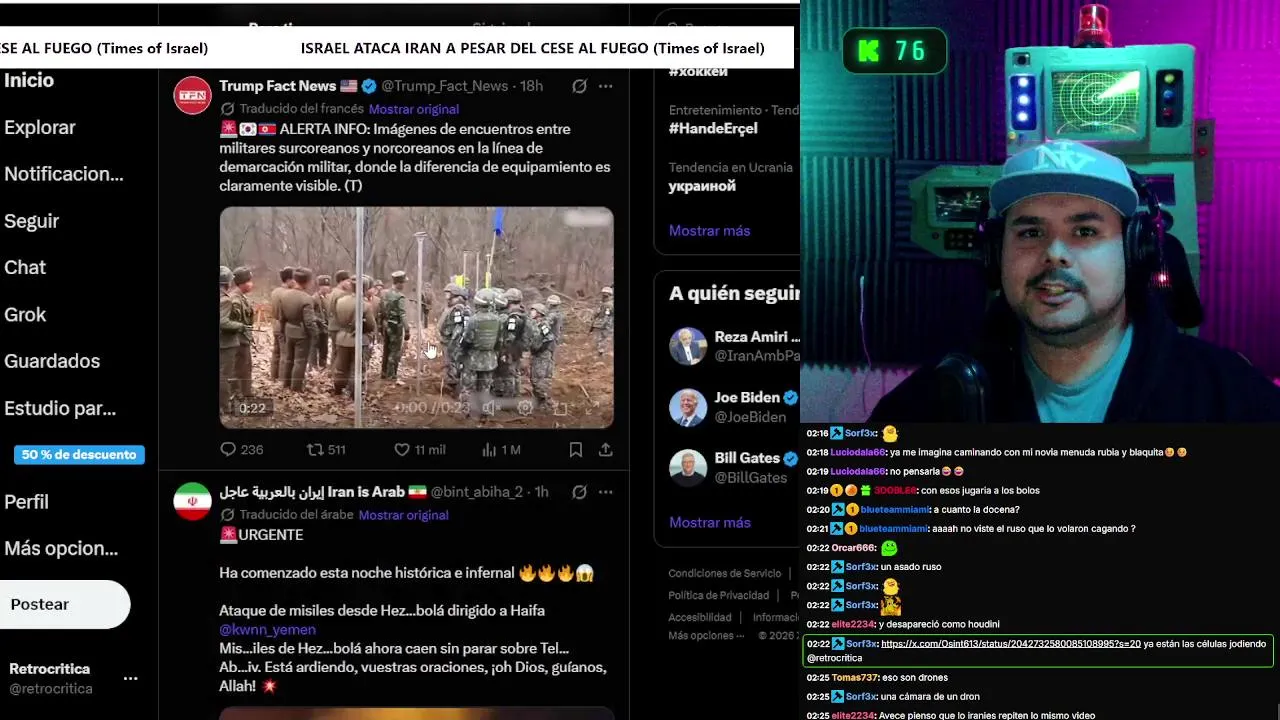Viewport: 1280px width, 720px height.
Task: Click the @Trump_Fact_News handle
Action: point(444,86)
